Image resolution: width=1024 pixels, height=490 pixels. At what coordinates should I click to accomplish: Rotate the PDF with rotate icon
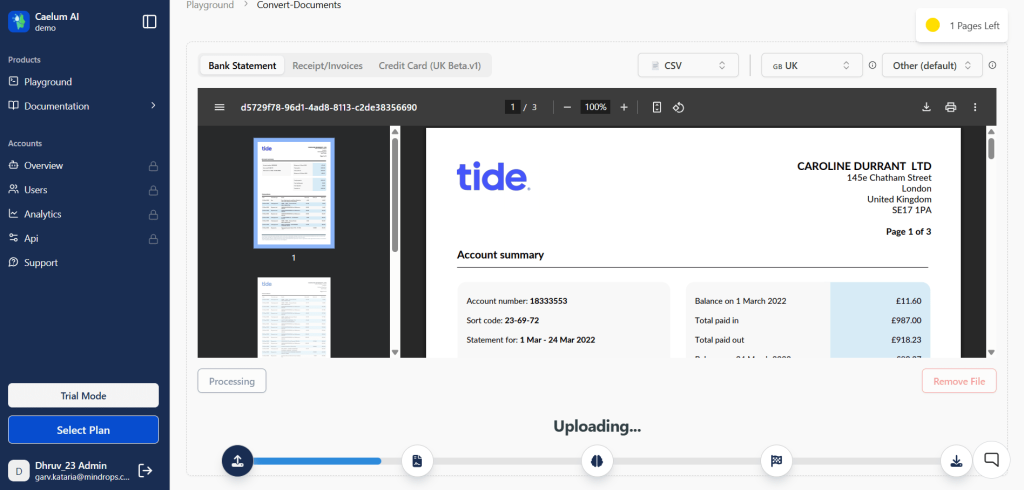tap(679, 107)
